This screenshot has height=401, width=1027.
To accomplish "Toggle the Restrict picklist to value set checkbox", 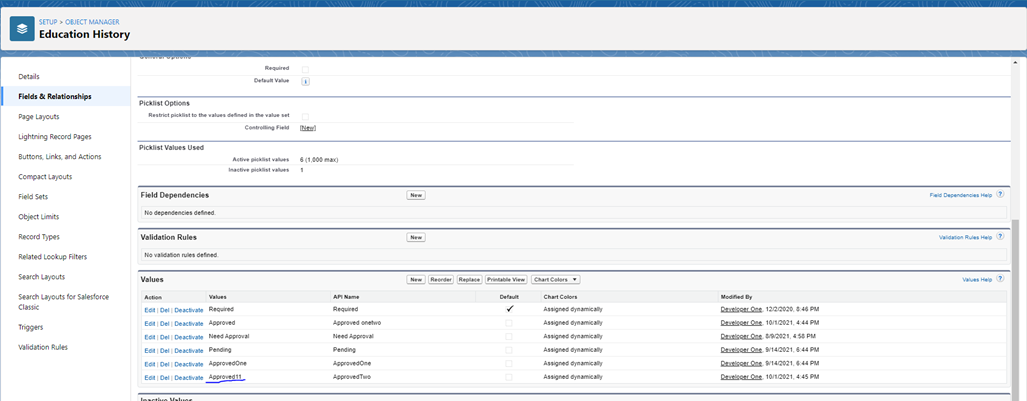I will pyautogui.click(x=305, y=116).
